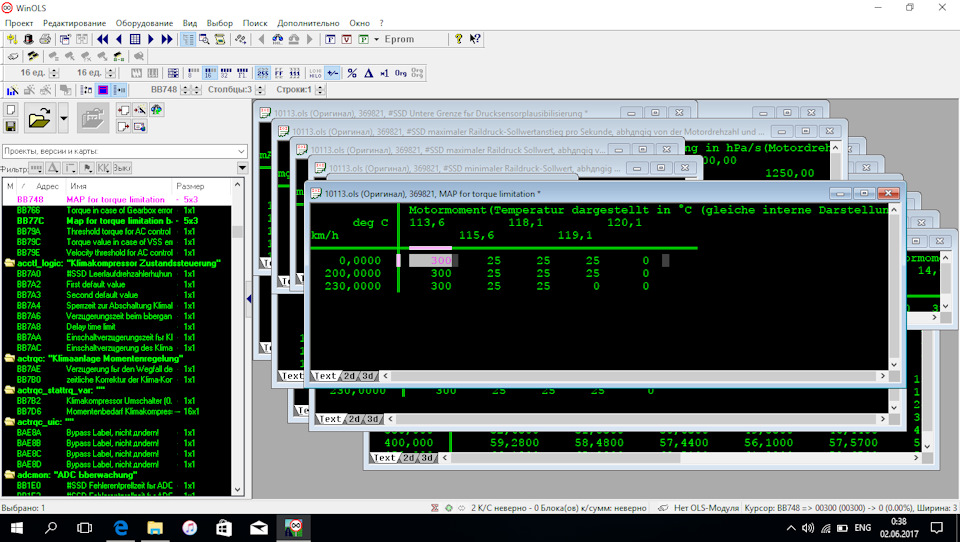The width and height of the screenshot is (960, 542).
Task: Toggle 8-bit data width display
Action: point(193,73)
